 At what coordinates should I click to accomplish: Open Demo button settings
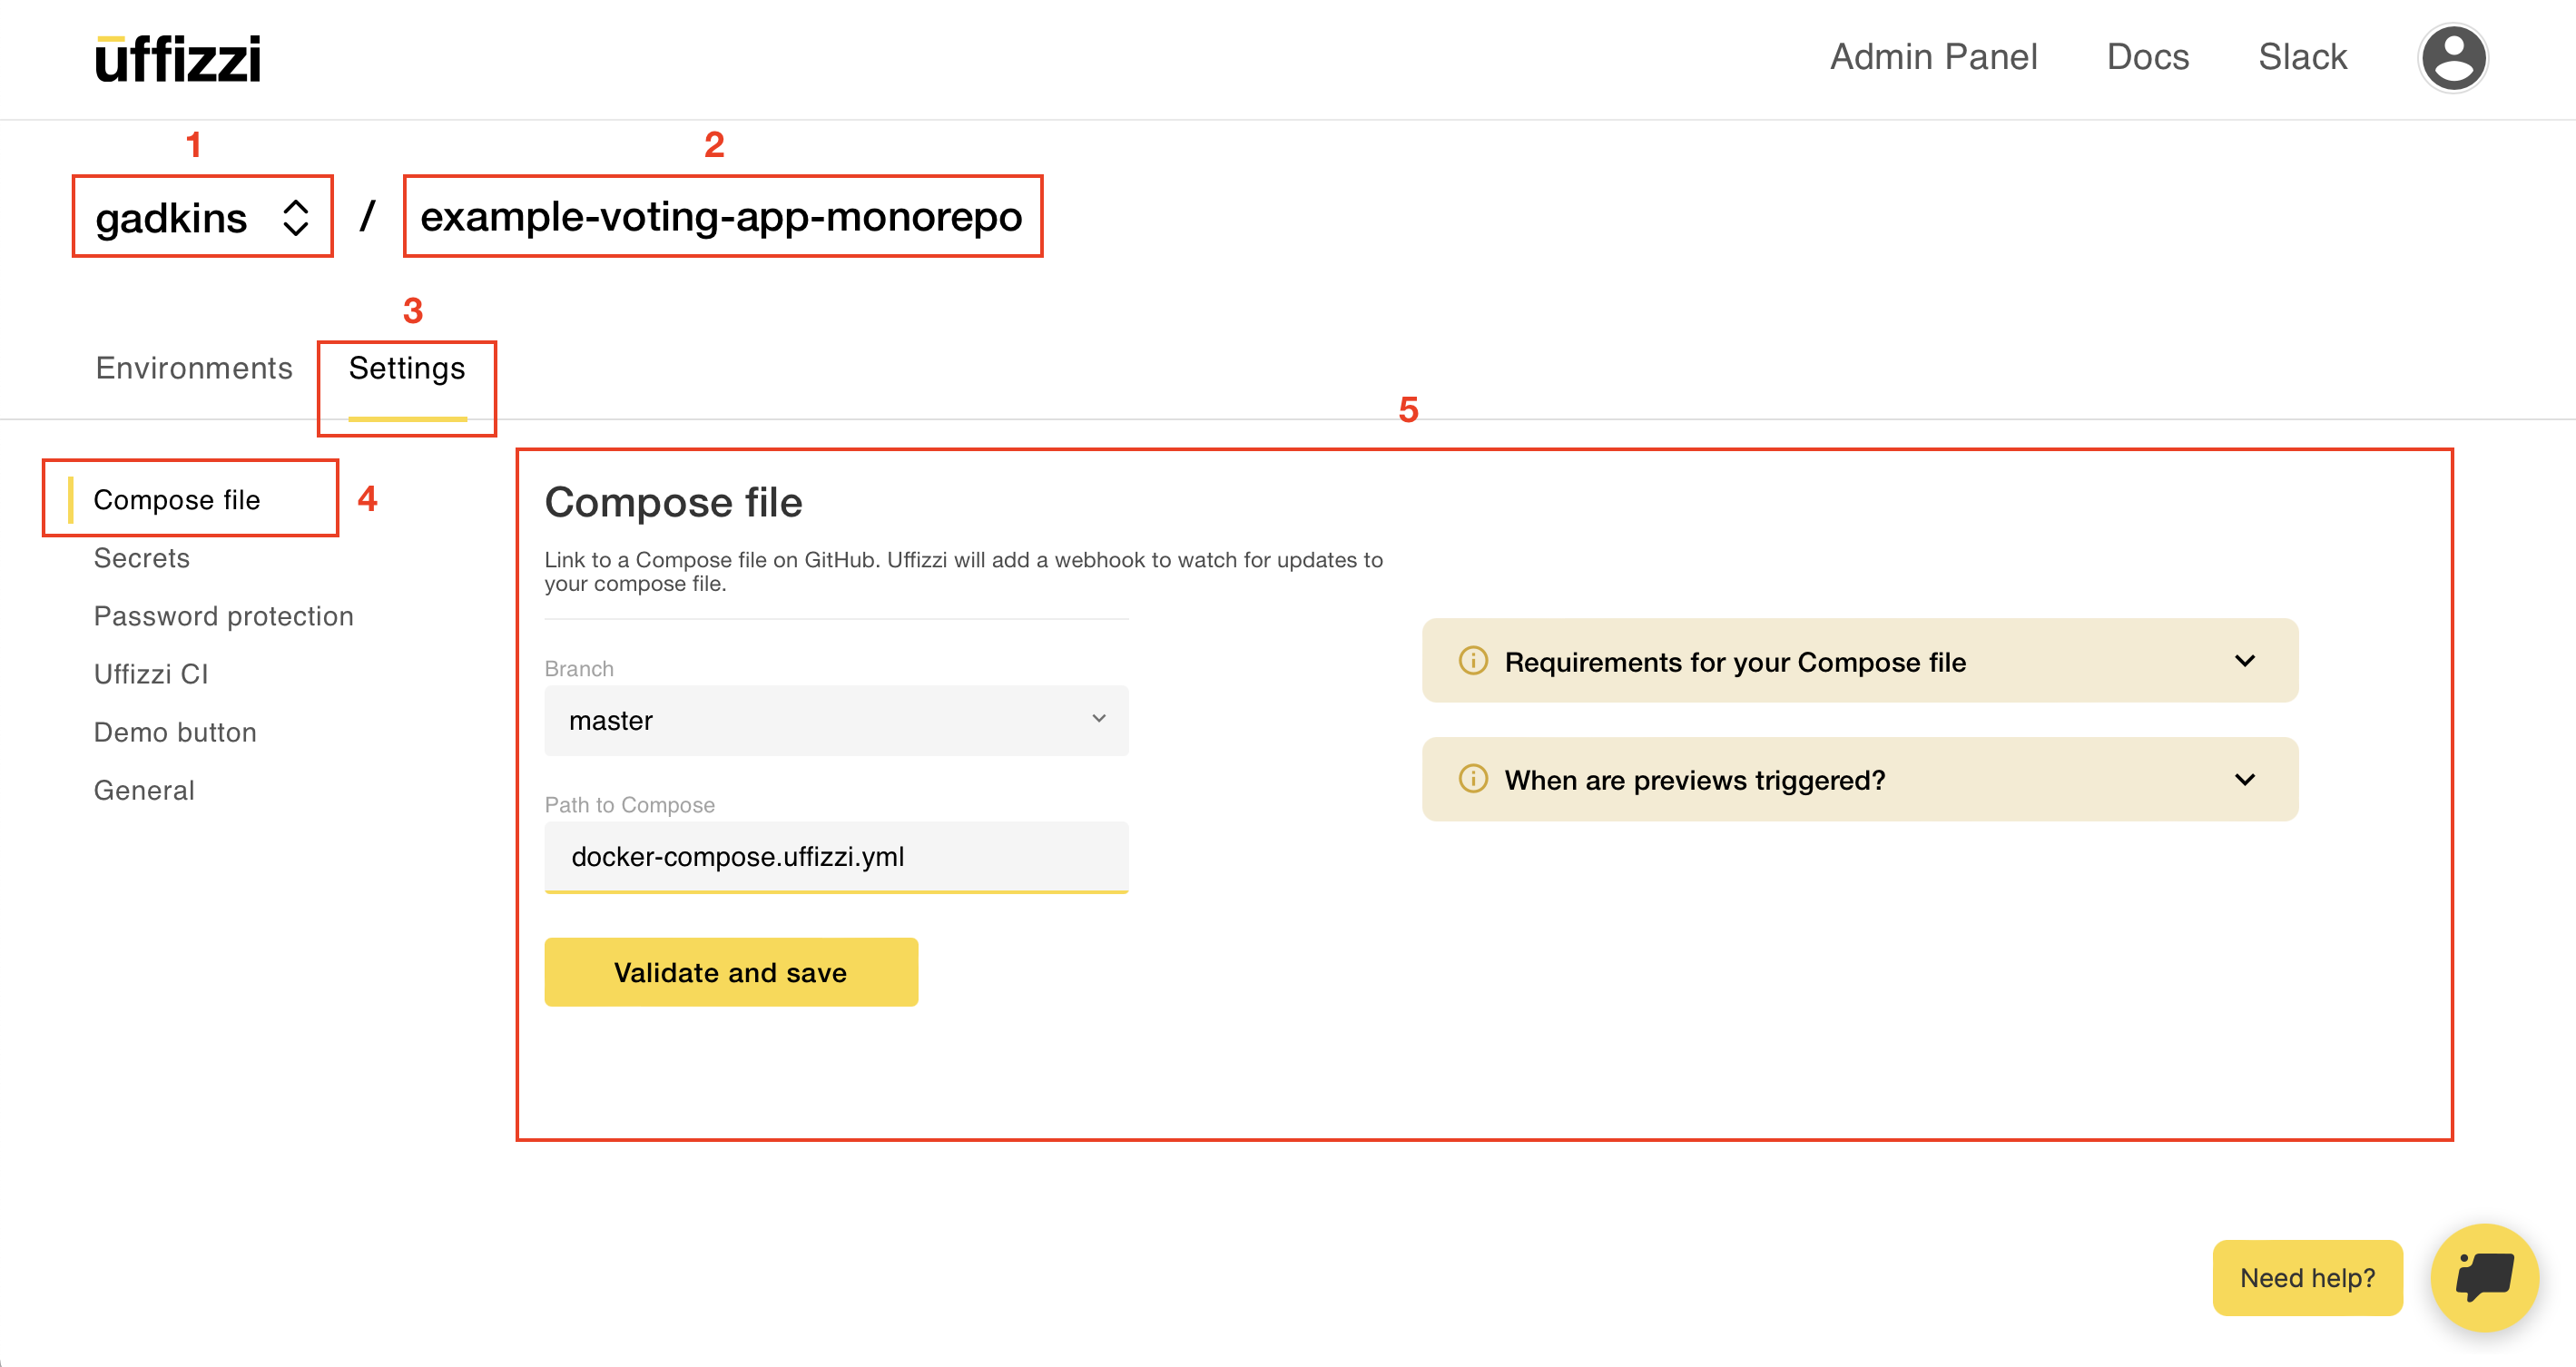(175, 732)
